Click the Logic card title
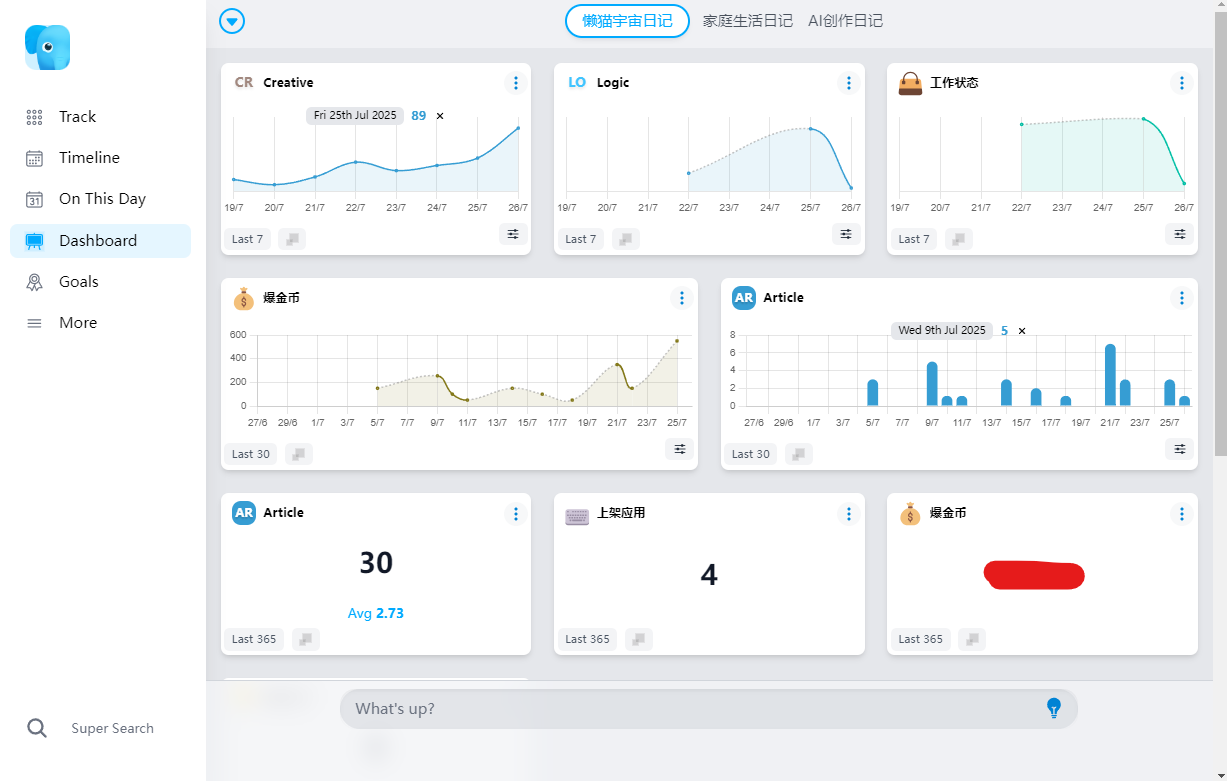 pyautogui.click(x=613, y=83)
